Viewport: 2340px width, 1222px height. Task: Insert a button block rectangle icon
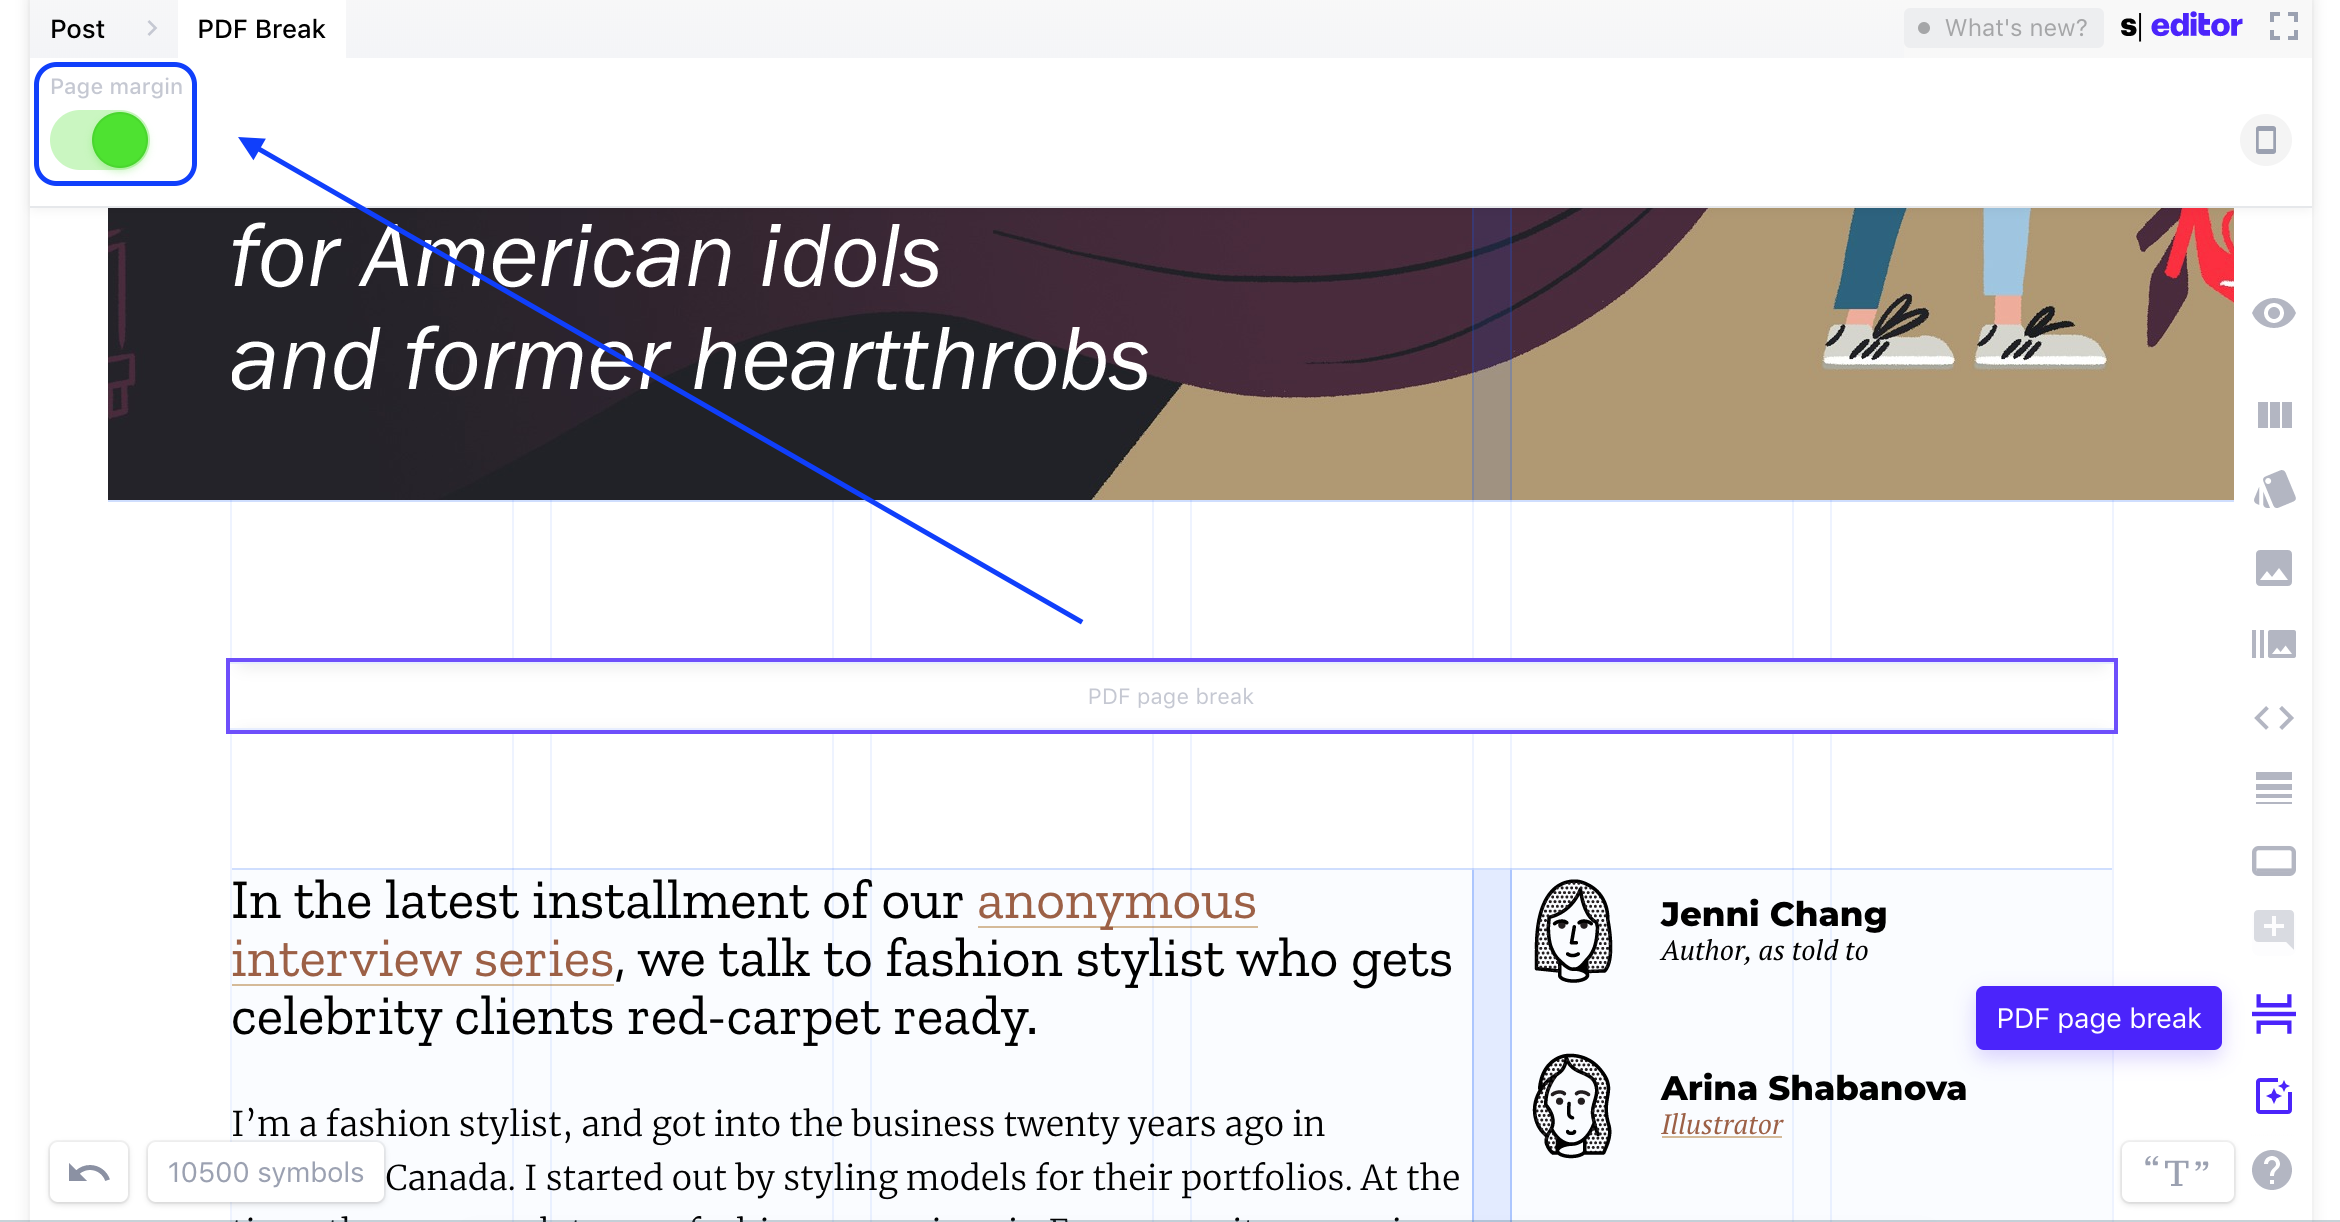2274,861
